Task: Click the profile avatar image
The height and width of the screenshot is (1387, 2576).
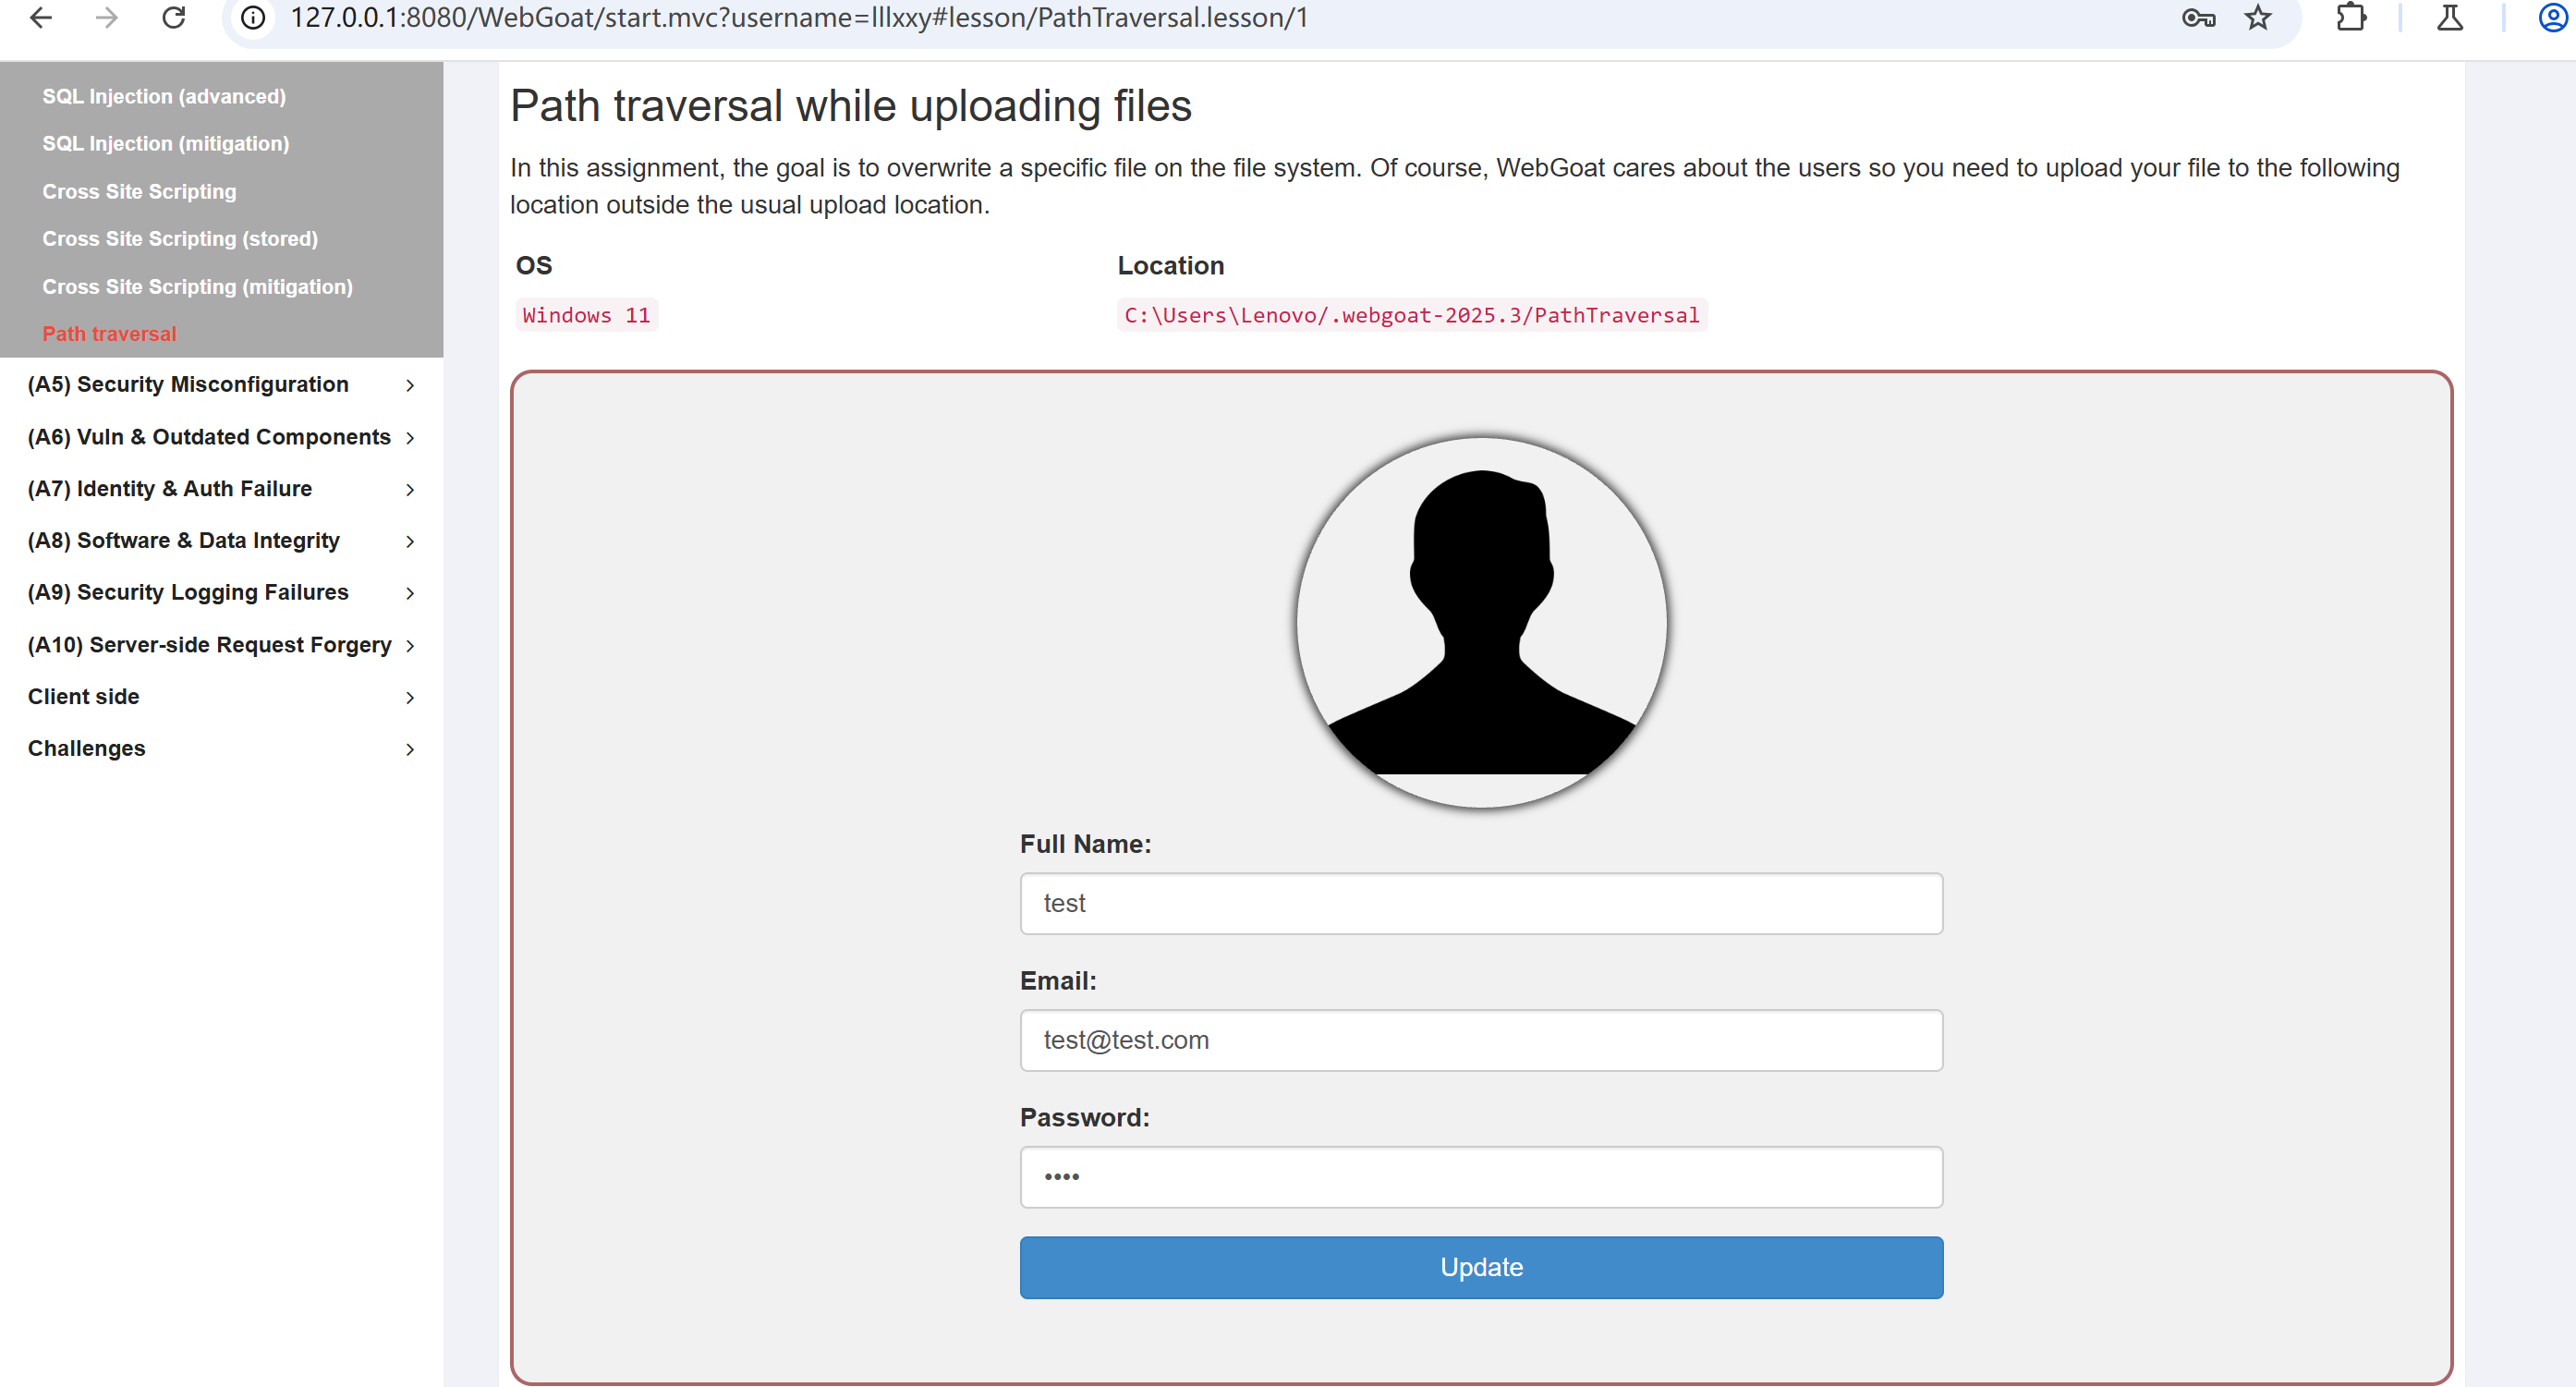Action: pos(1481,622)
